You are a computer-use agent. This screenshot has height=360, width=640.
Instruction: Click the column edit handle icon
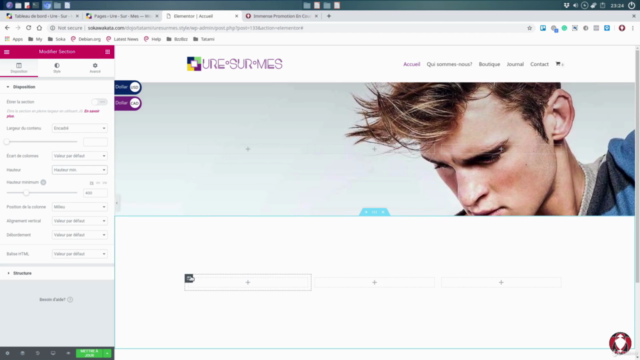pos(189,278)
